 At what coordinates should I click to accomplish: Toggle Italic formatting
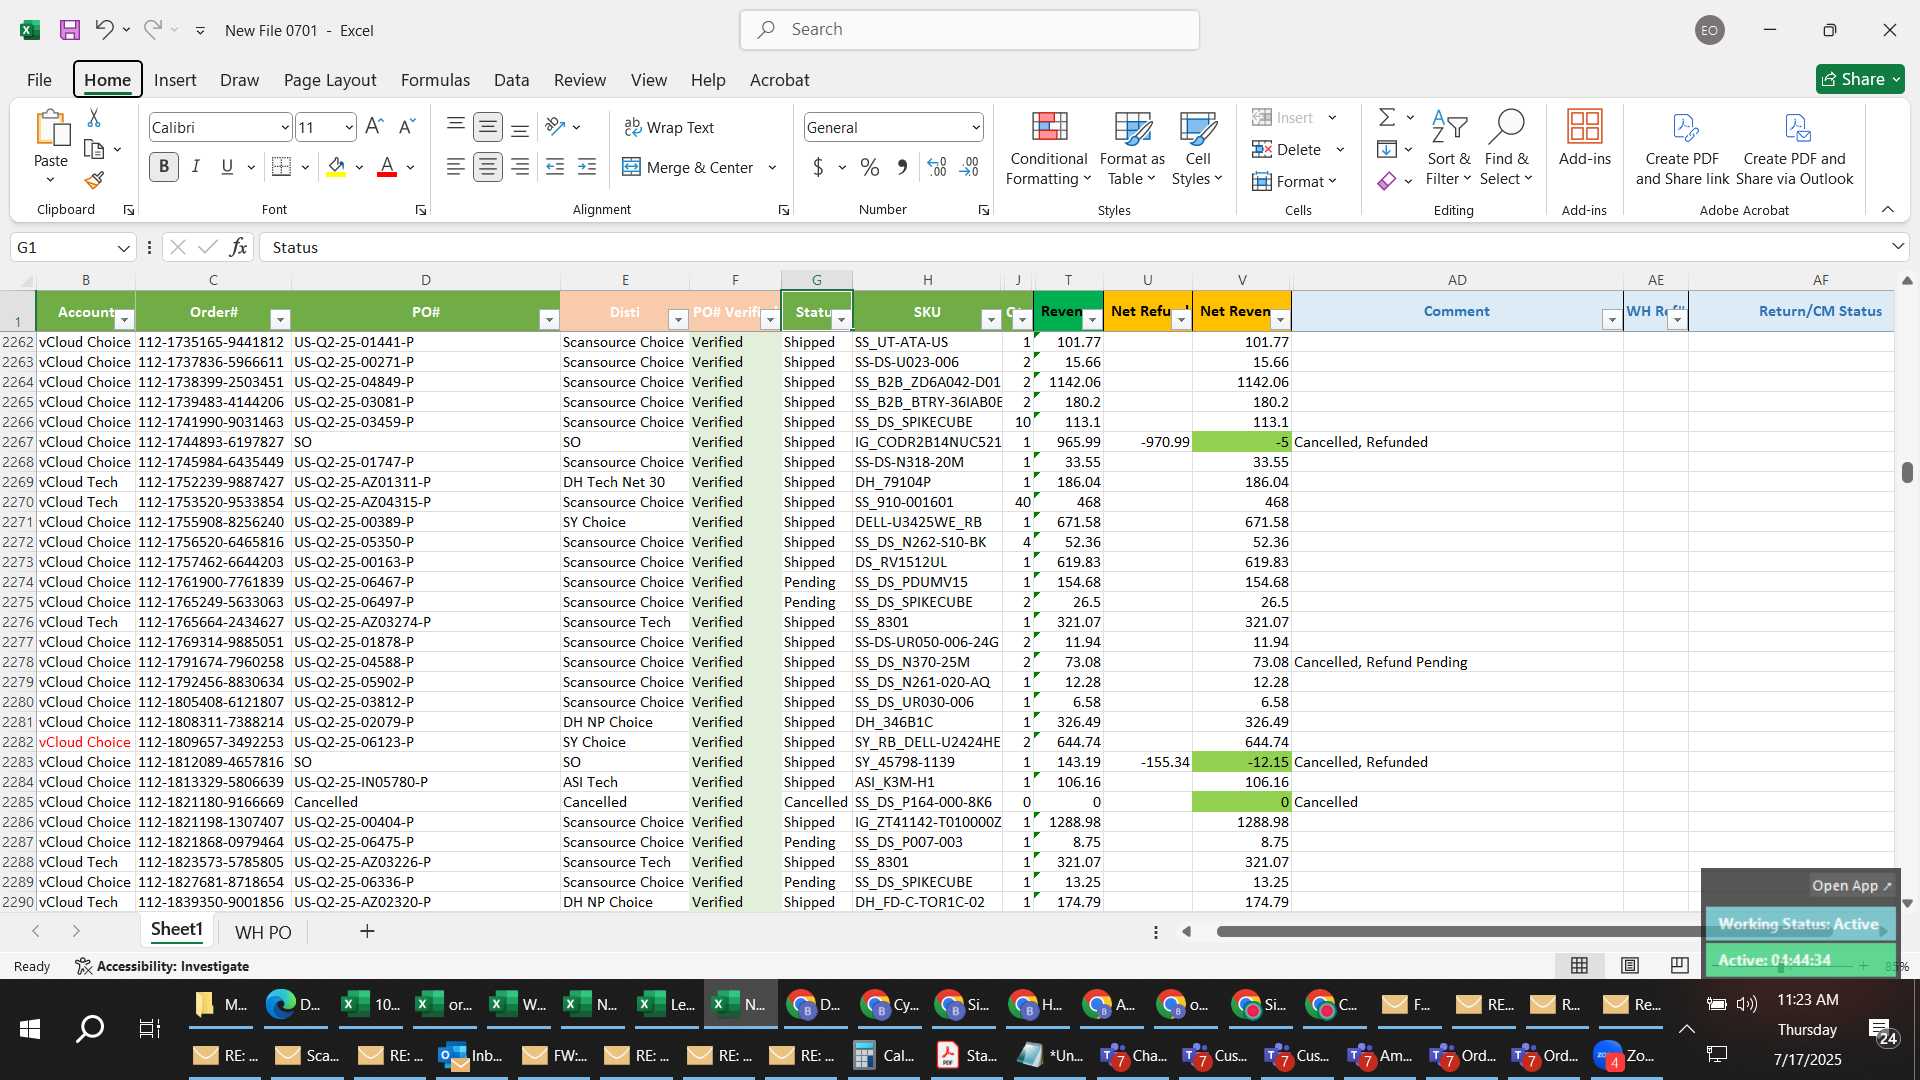pyautogui.click(x=196, y=167)
